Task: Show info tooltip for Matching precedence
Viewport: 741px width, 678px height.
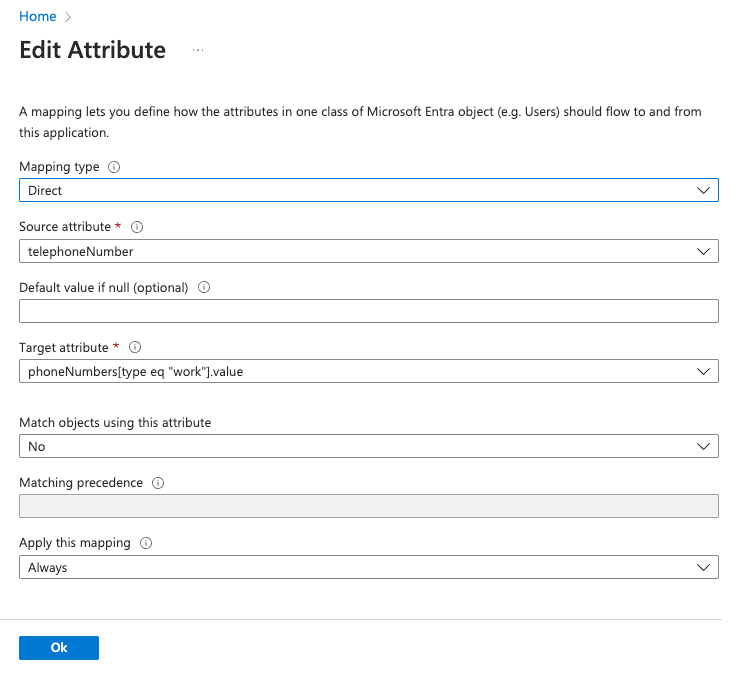Action: [158, 483]
